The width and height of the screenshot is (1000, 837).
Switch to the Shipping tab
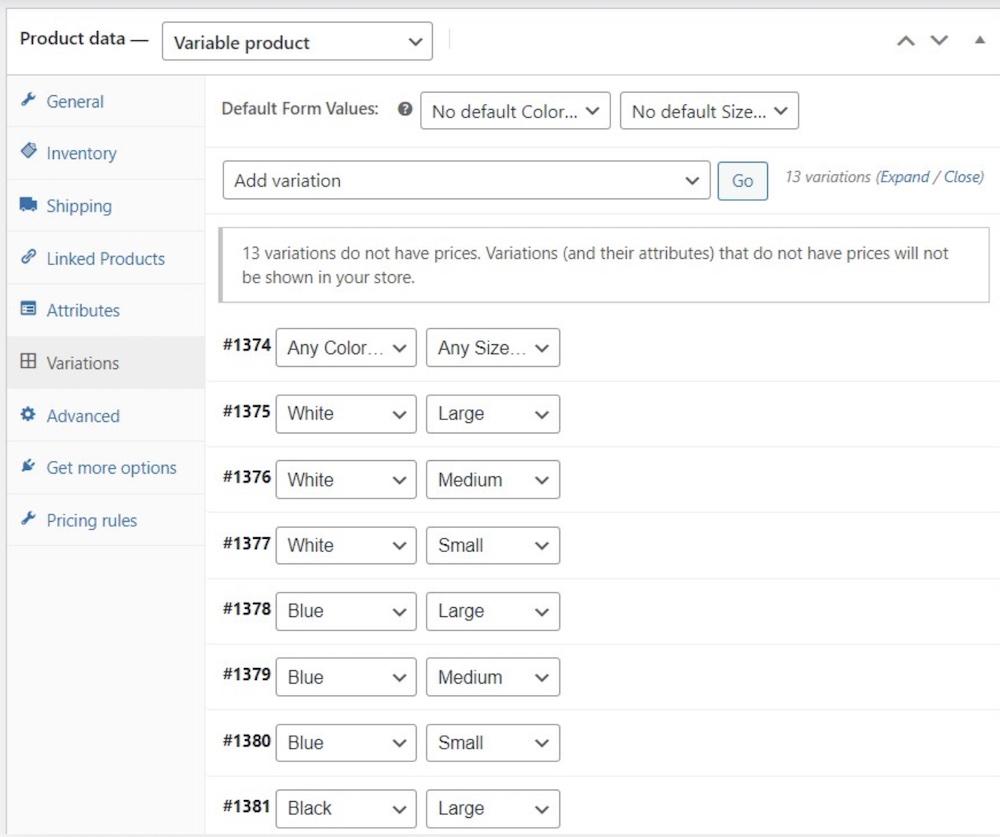click(x=106, y=205)
